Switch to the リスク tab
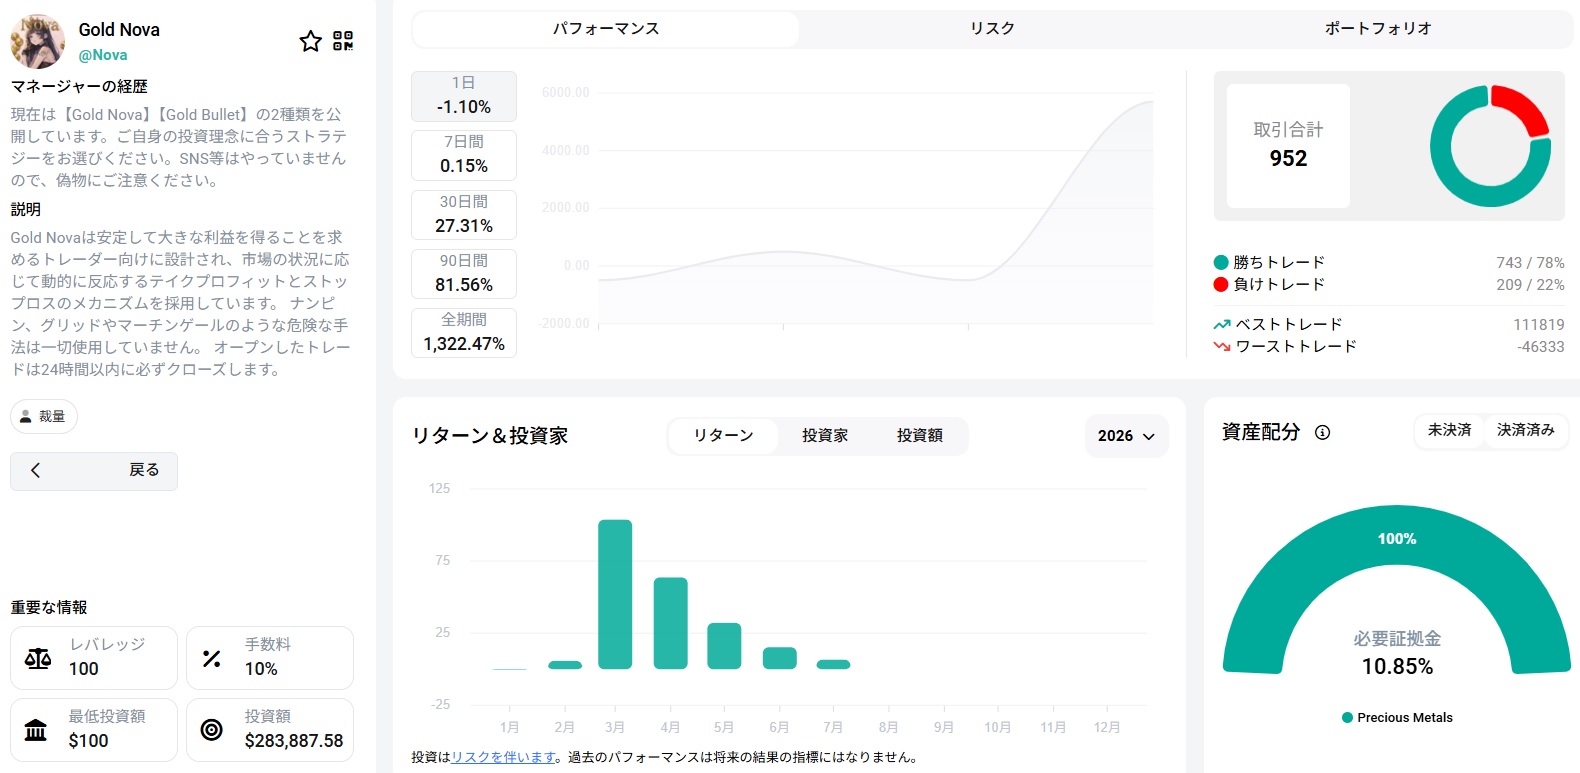The image size is (1580, 773). pos(992,29)
